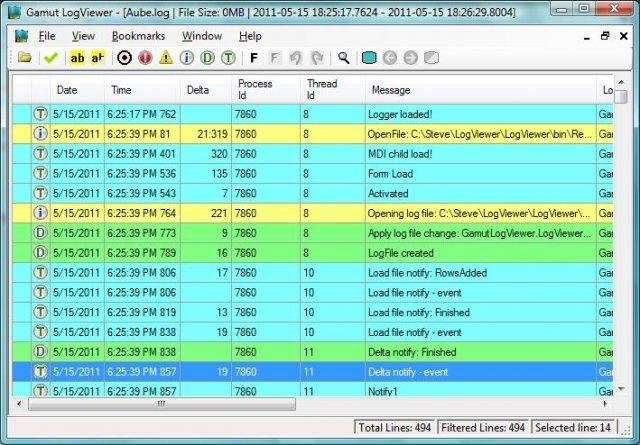Open the File menu
The height and width of the screenshot is (445, 640).
[47, 36]
